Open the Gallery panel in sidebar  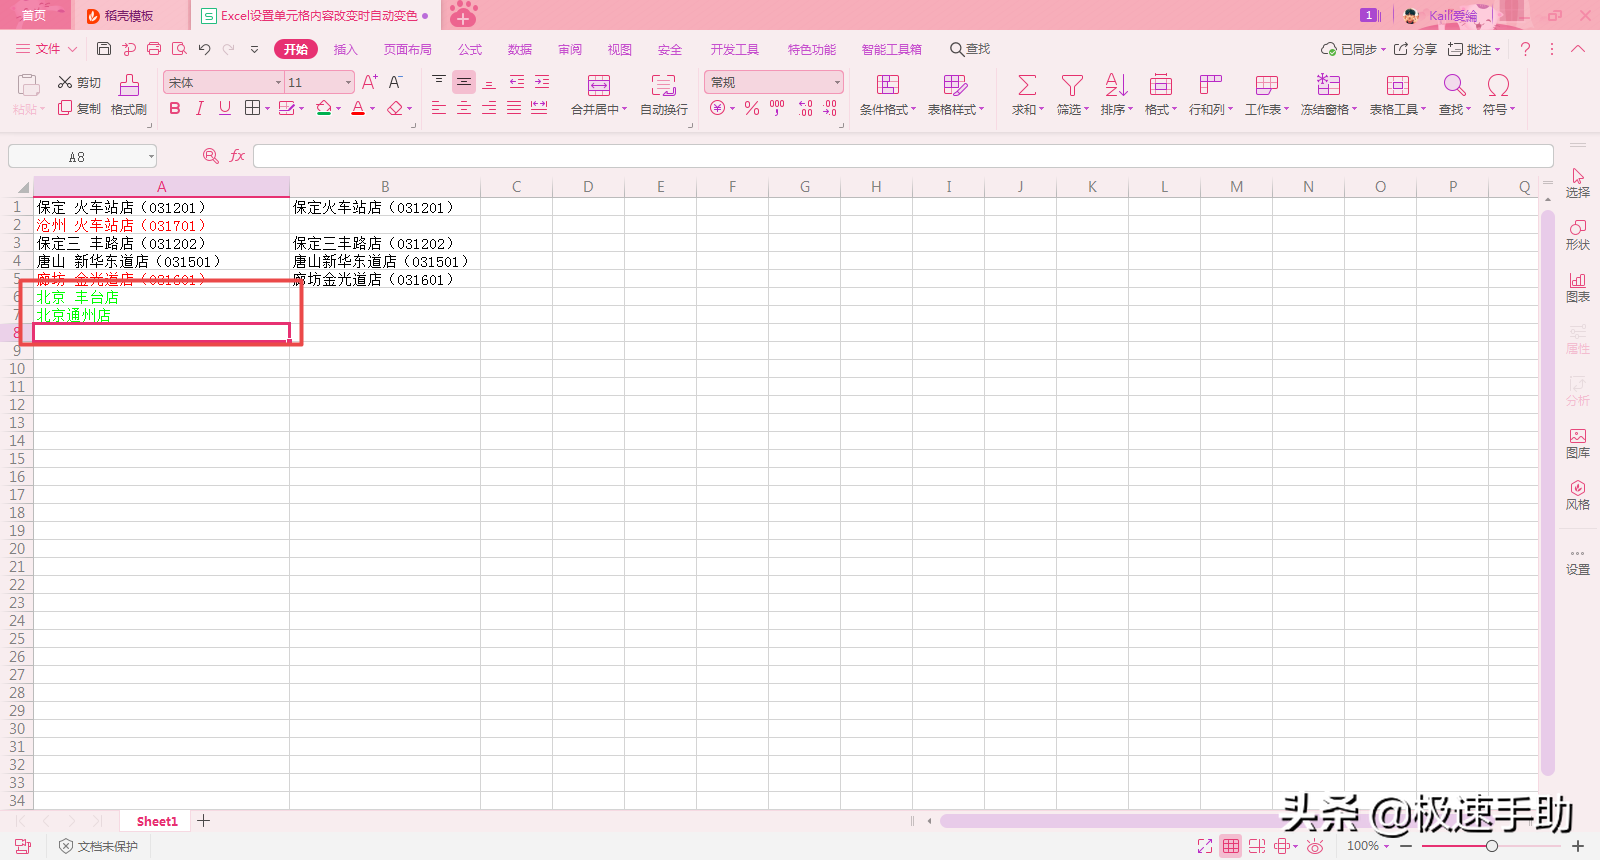click(x=1578, y=443)
